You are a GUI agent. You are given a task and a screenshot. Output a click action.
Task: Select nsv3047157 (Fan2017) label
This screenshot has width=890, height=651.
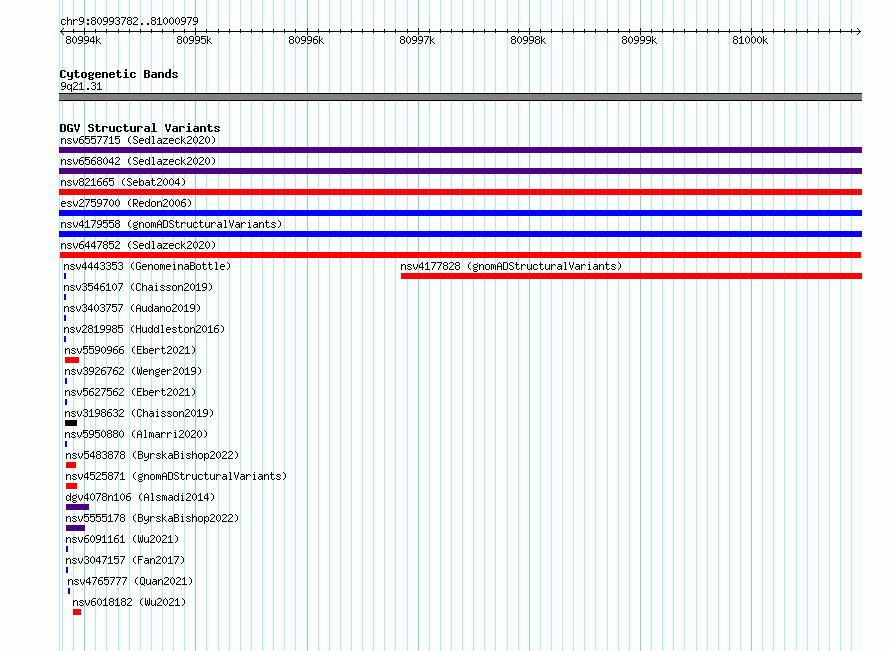coord(125,560)
